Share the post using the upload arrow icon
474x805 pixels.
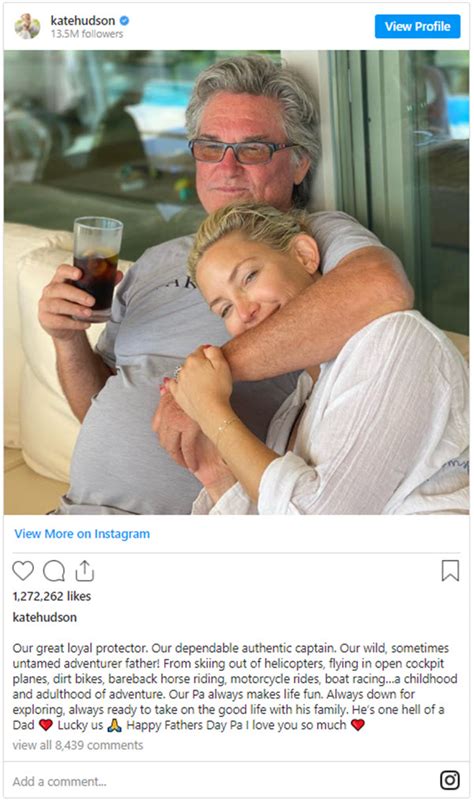(84, 570)
